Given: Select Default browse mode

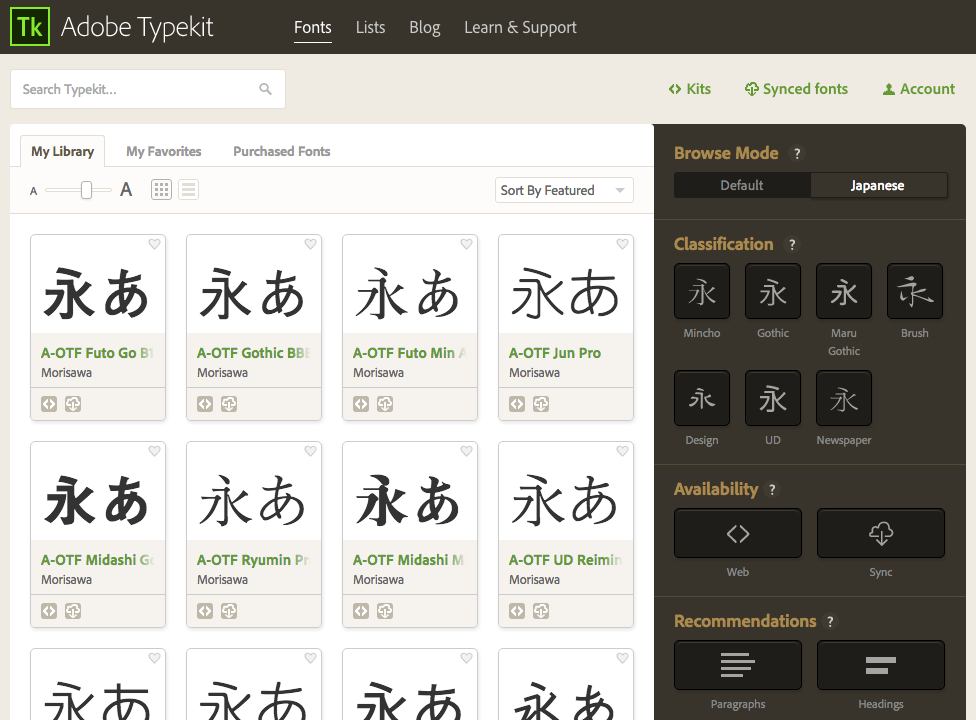Looking at the screenshot, I should coord(742,185).
